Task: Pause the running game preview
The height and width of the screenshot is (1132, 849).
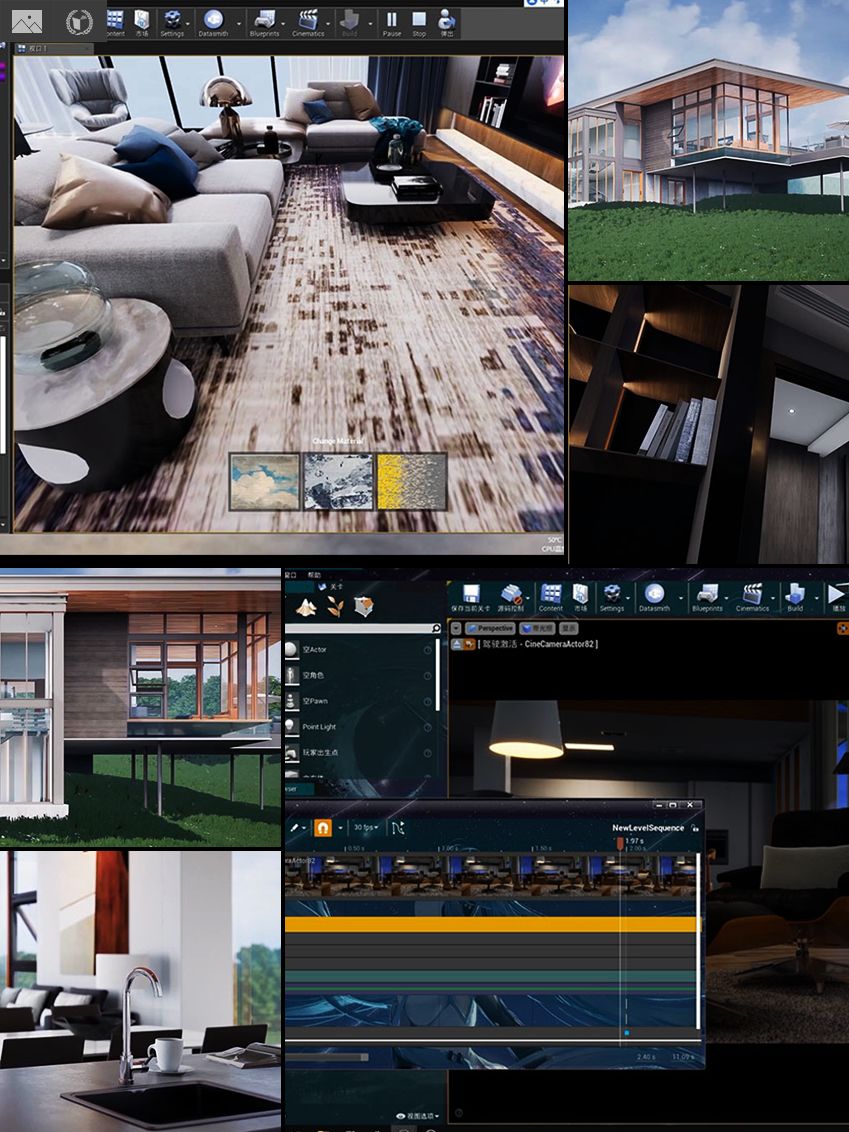Action: [x=394, y=20]
